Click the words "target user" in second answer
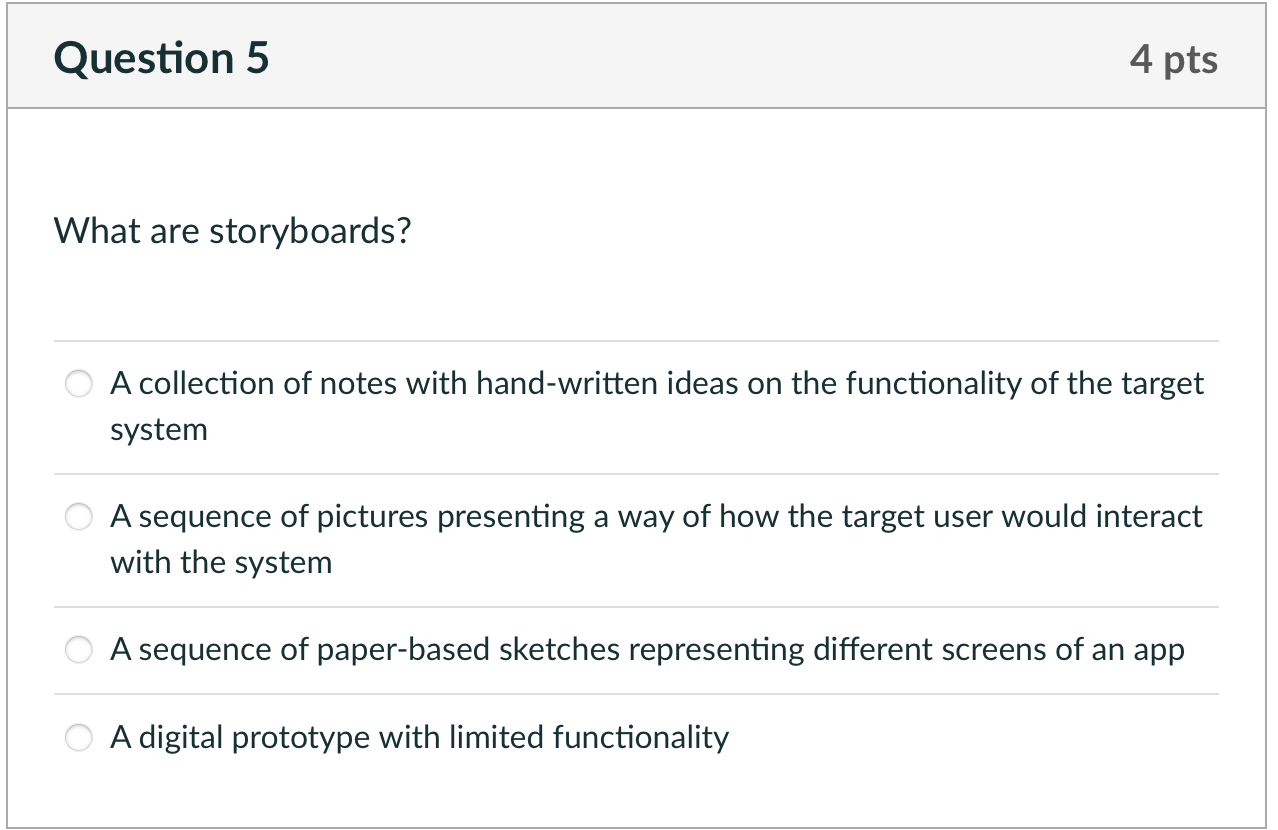The width and height of the screenshot is (1278, 830). click(x=918, y=516)
